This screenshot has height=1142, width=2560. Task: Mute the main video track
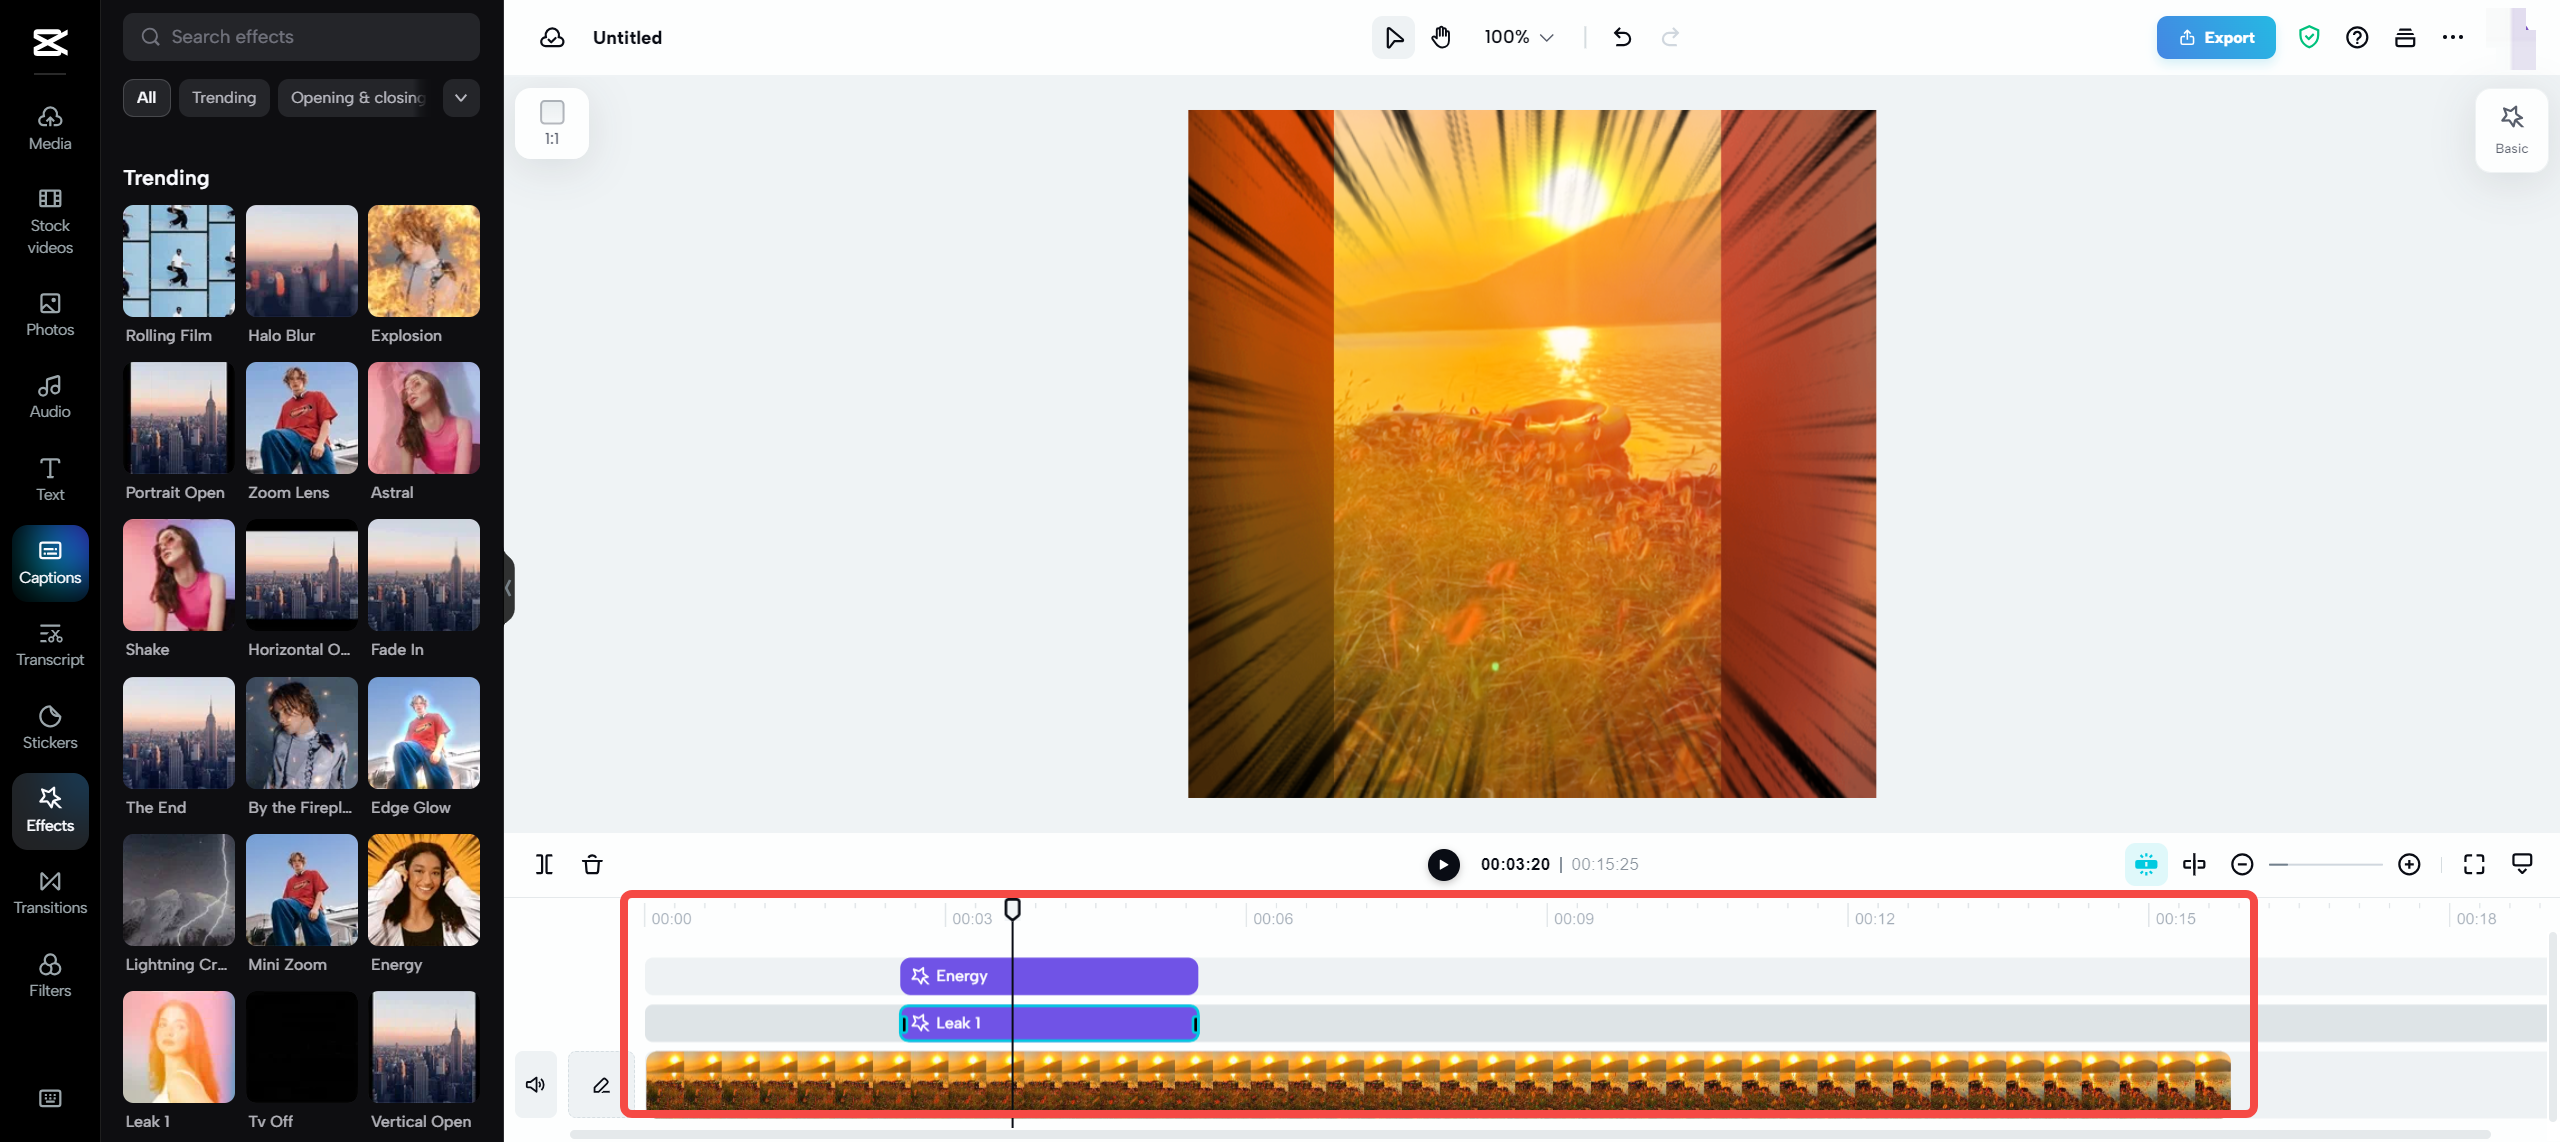tap(536, 1085)
